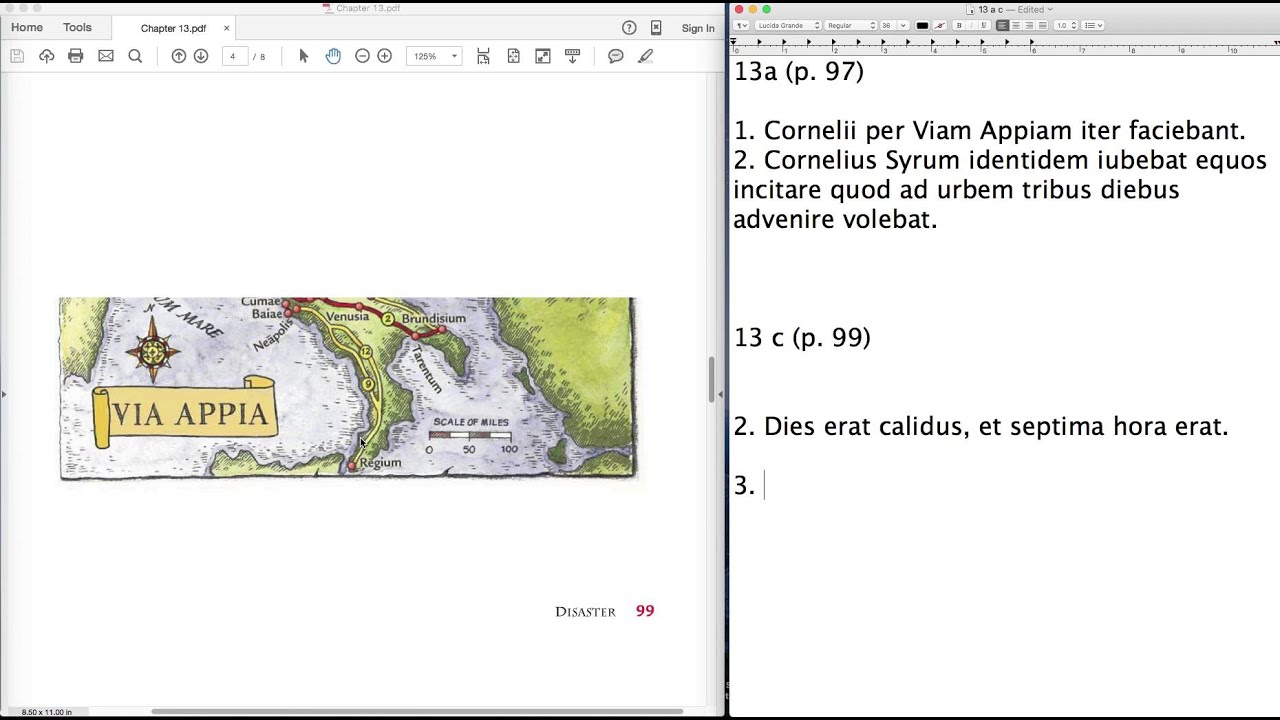Click line 'Cornelii per Viam Appiam iter faciebant.'
This screenshot has width=1280, height=720.
click(x=1004, y=130)
